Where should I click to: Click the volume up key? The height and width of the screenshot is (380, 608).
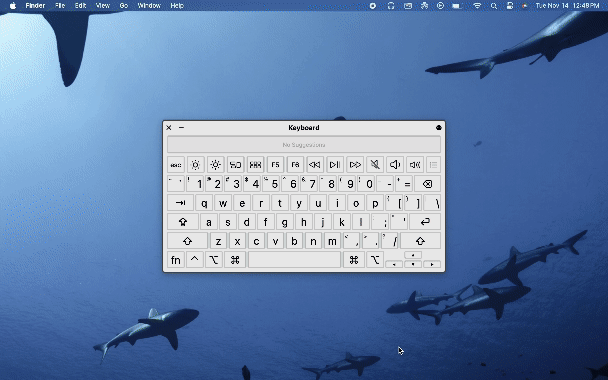tap(415, 165)
